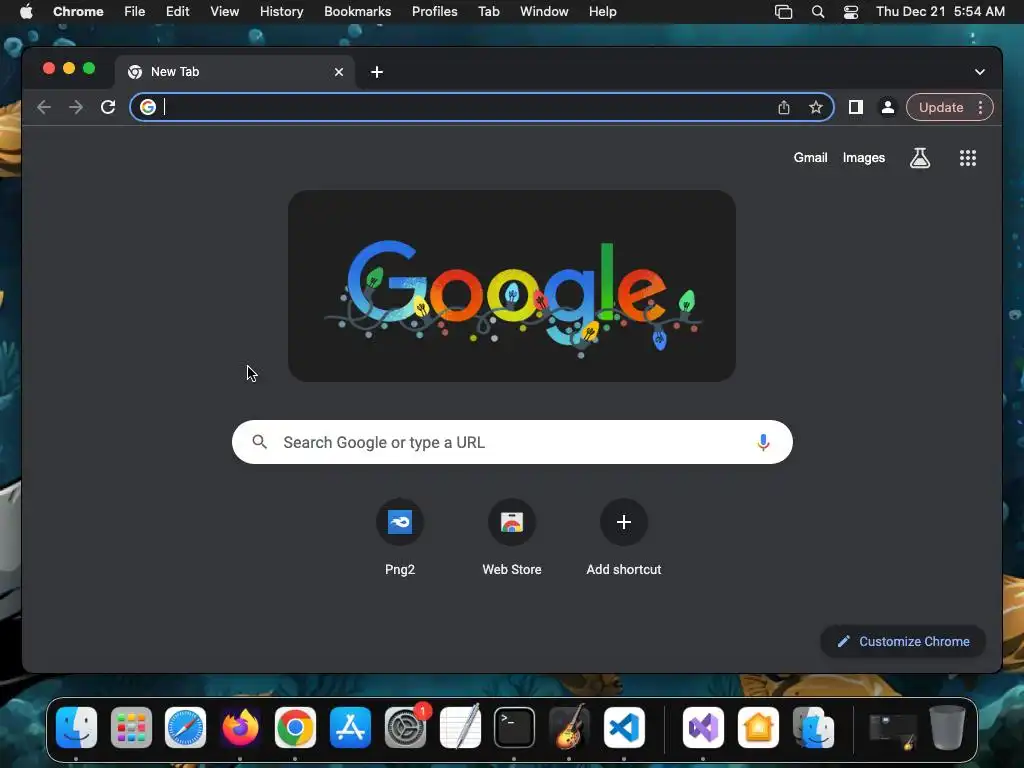Open Visual Studio Code from Dock
Viewport: 1024px width, 768px height.
click(624, 728)
